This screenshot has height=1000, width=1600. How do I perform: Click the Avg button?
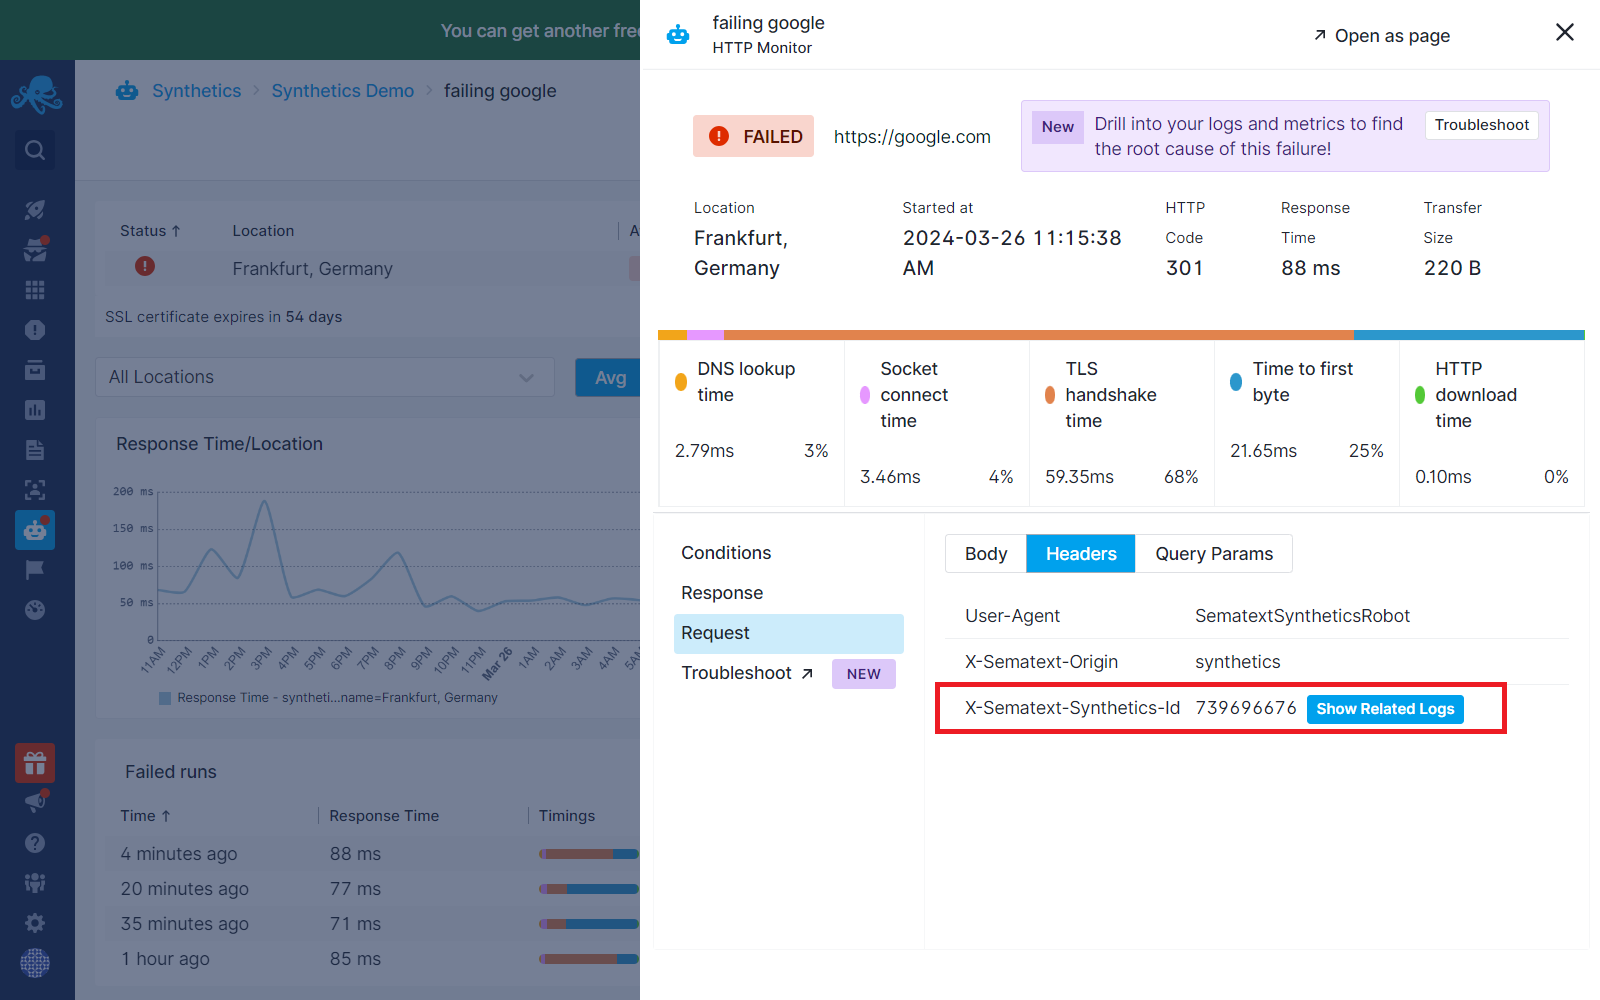pos(608,377)
